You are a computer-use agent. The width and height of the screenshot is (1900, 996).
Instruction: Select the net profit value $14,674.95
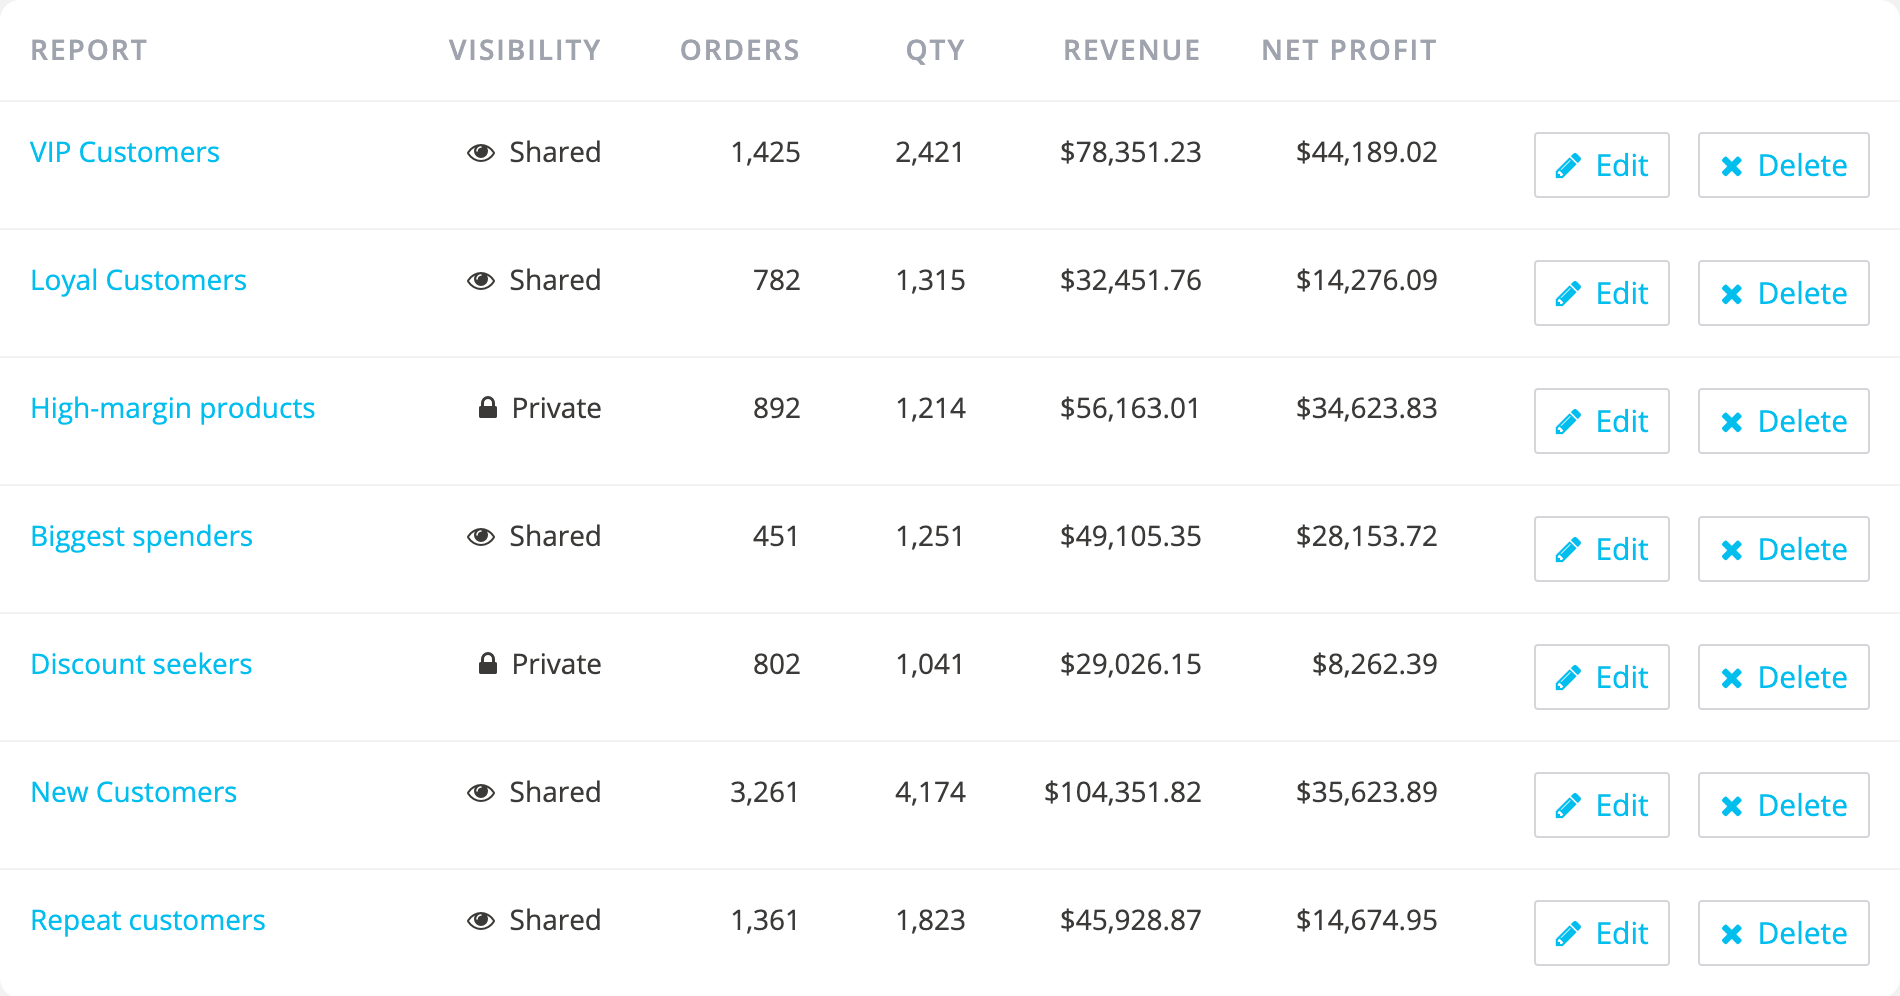[1367, 920]
